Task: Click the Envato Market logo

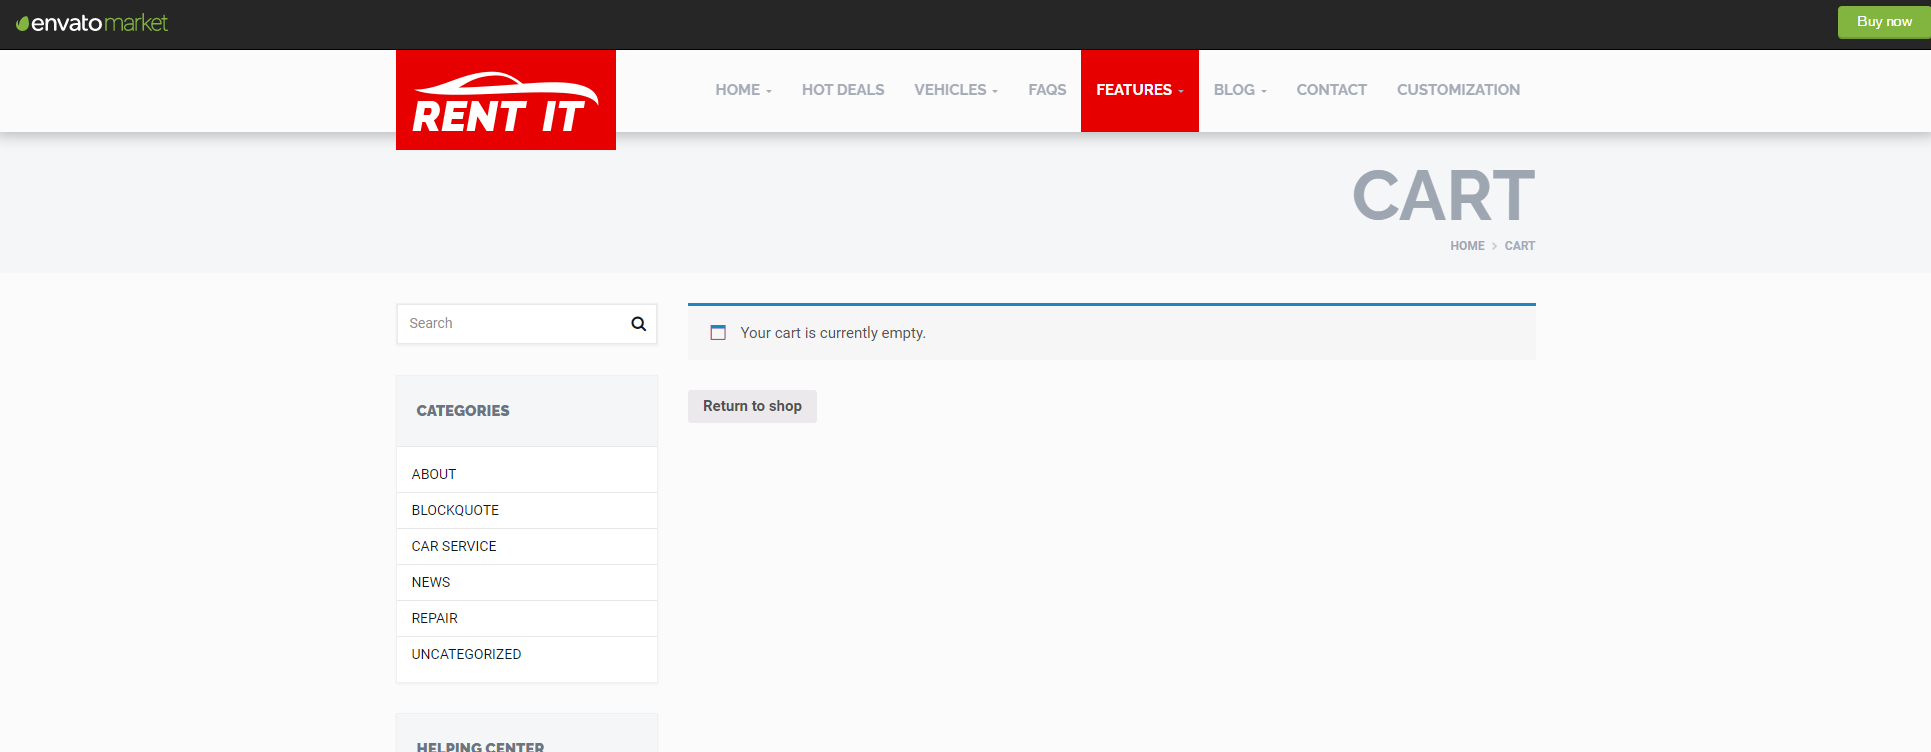Action: coord(92,22)
